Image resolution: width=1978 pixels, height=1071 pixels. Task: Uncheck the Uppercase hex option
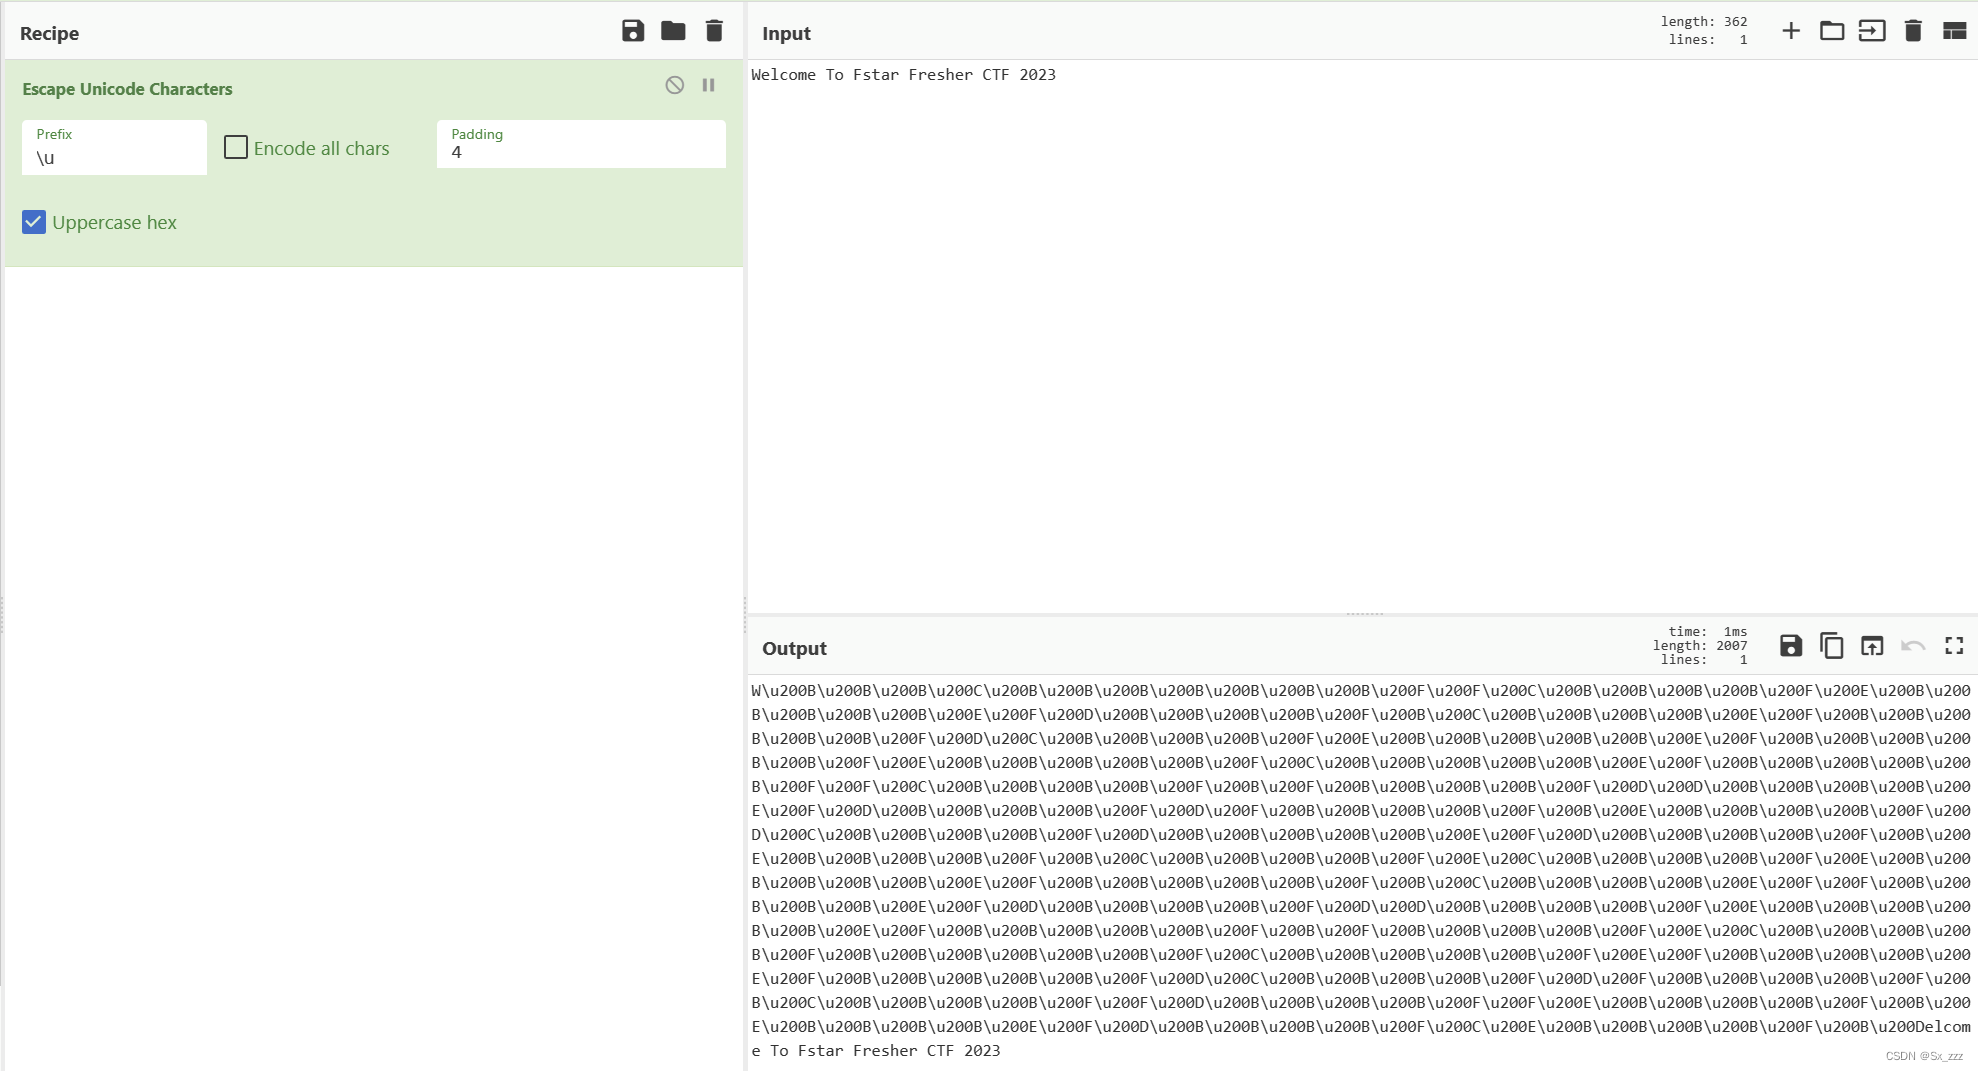[34, 222]
